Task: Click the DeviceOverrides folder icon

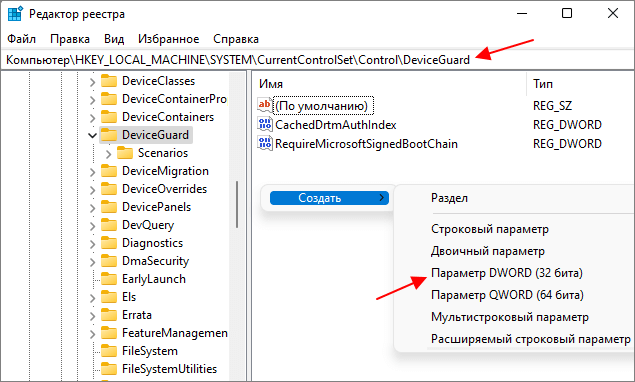Action: pos(109,189)
